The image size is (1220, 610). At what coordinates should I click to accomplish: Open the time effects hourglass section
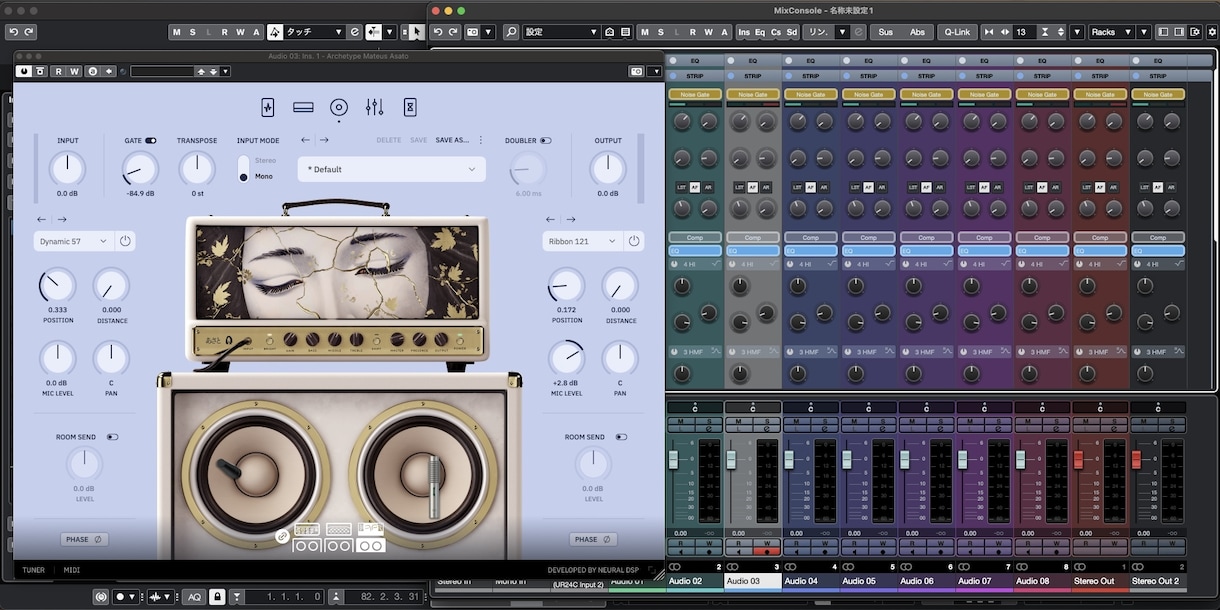[410, 107]
